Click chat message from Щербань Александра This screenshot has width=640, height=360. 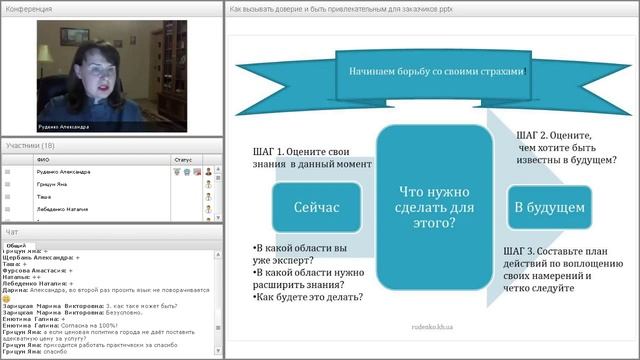click(x=41, y=258)
